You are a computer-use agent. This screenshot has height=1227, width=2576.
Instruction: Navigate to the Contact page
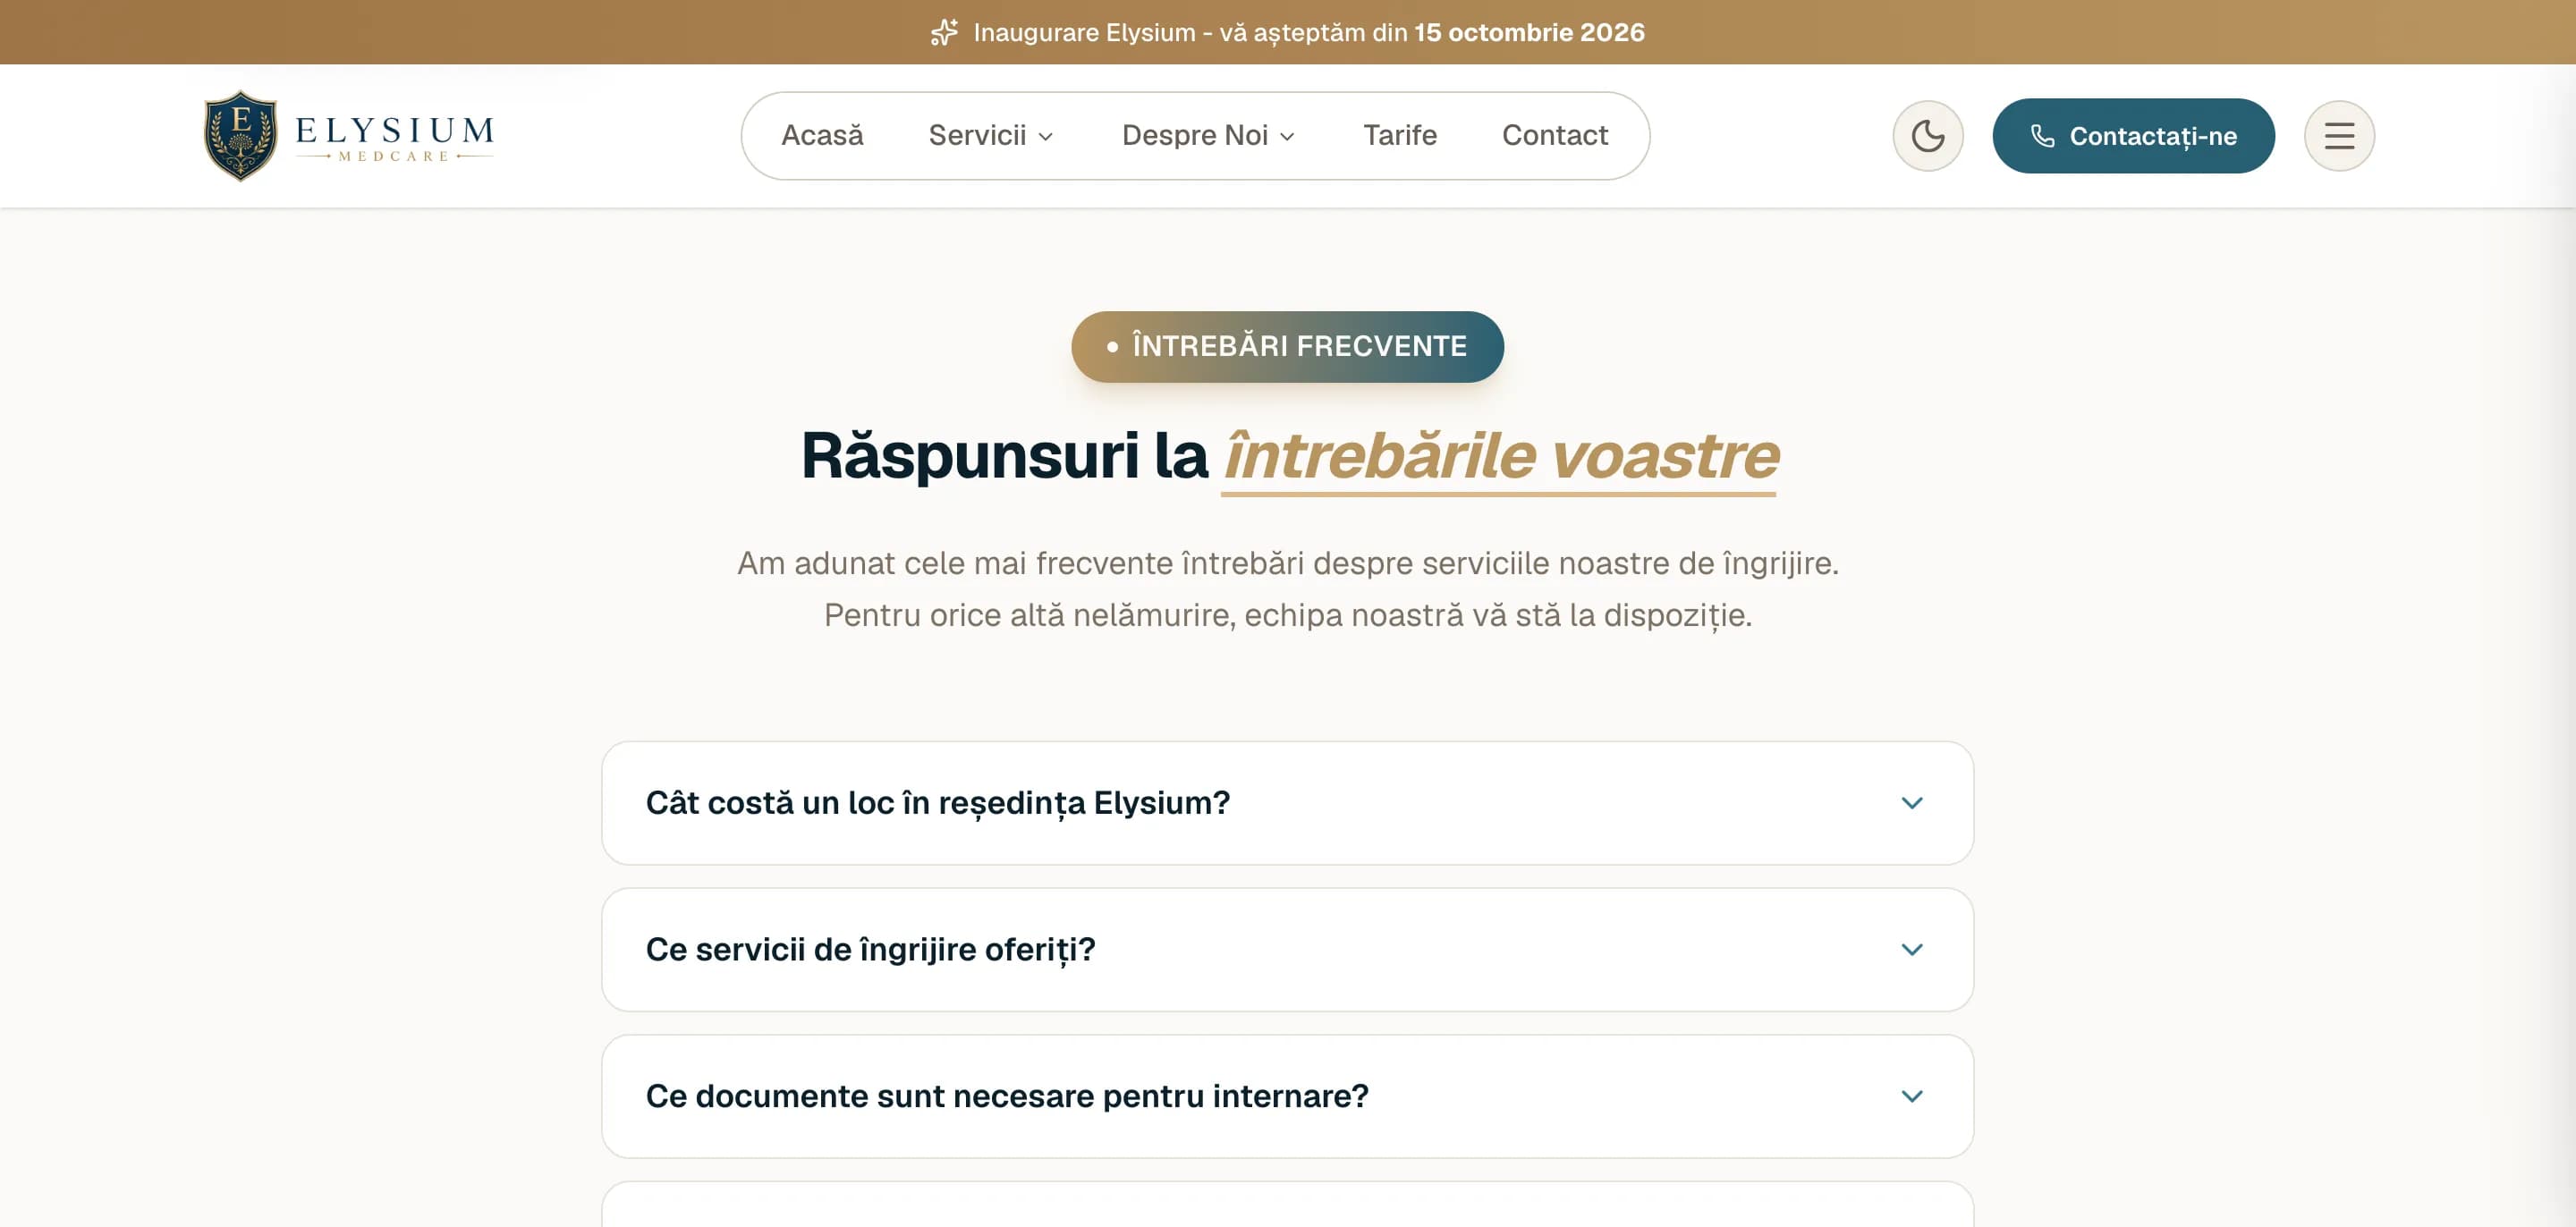[x=1554, y=135]
